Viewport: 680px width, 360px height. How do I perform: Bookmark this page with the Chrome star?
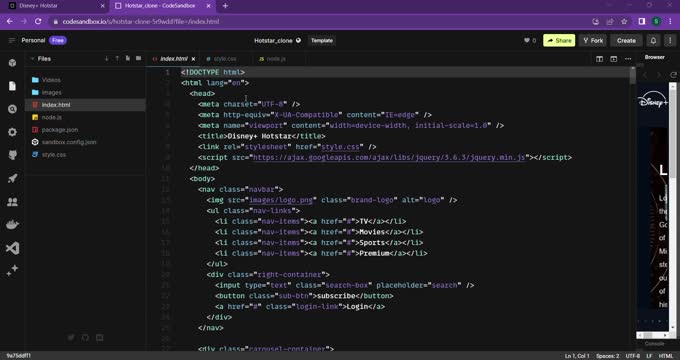click(x=624, y=21)
